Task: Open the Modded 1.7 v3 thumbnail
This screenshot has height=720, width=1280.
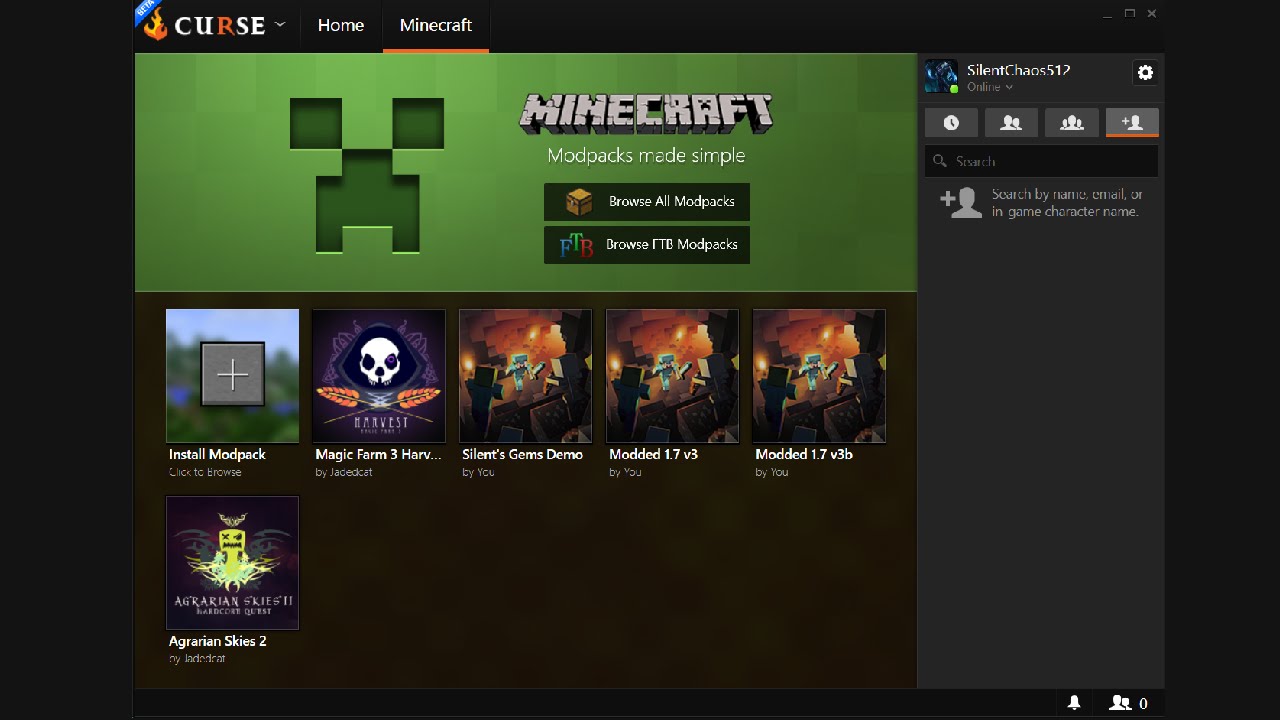Action: (672, 376)
